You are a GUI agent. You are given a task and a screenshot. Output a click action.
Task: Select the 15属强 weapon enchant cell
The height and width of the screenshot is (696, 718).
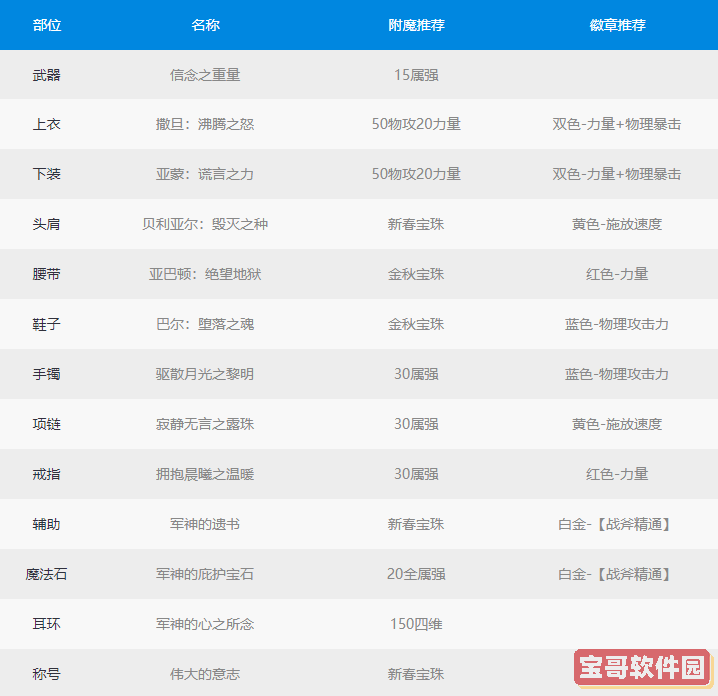click(x=416, y=75)
